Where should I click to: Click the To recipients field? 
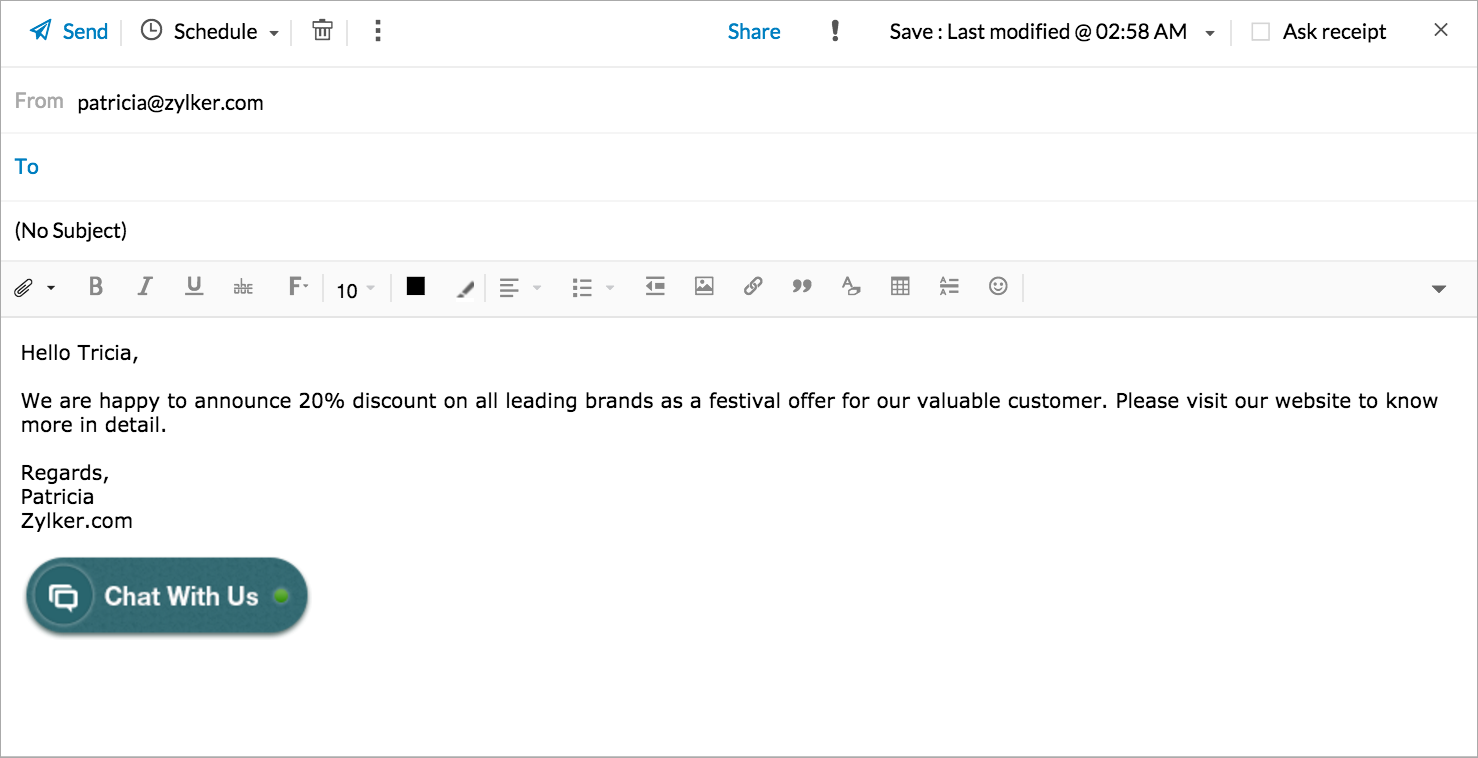pyautogui.click(x=700, y=167)
